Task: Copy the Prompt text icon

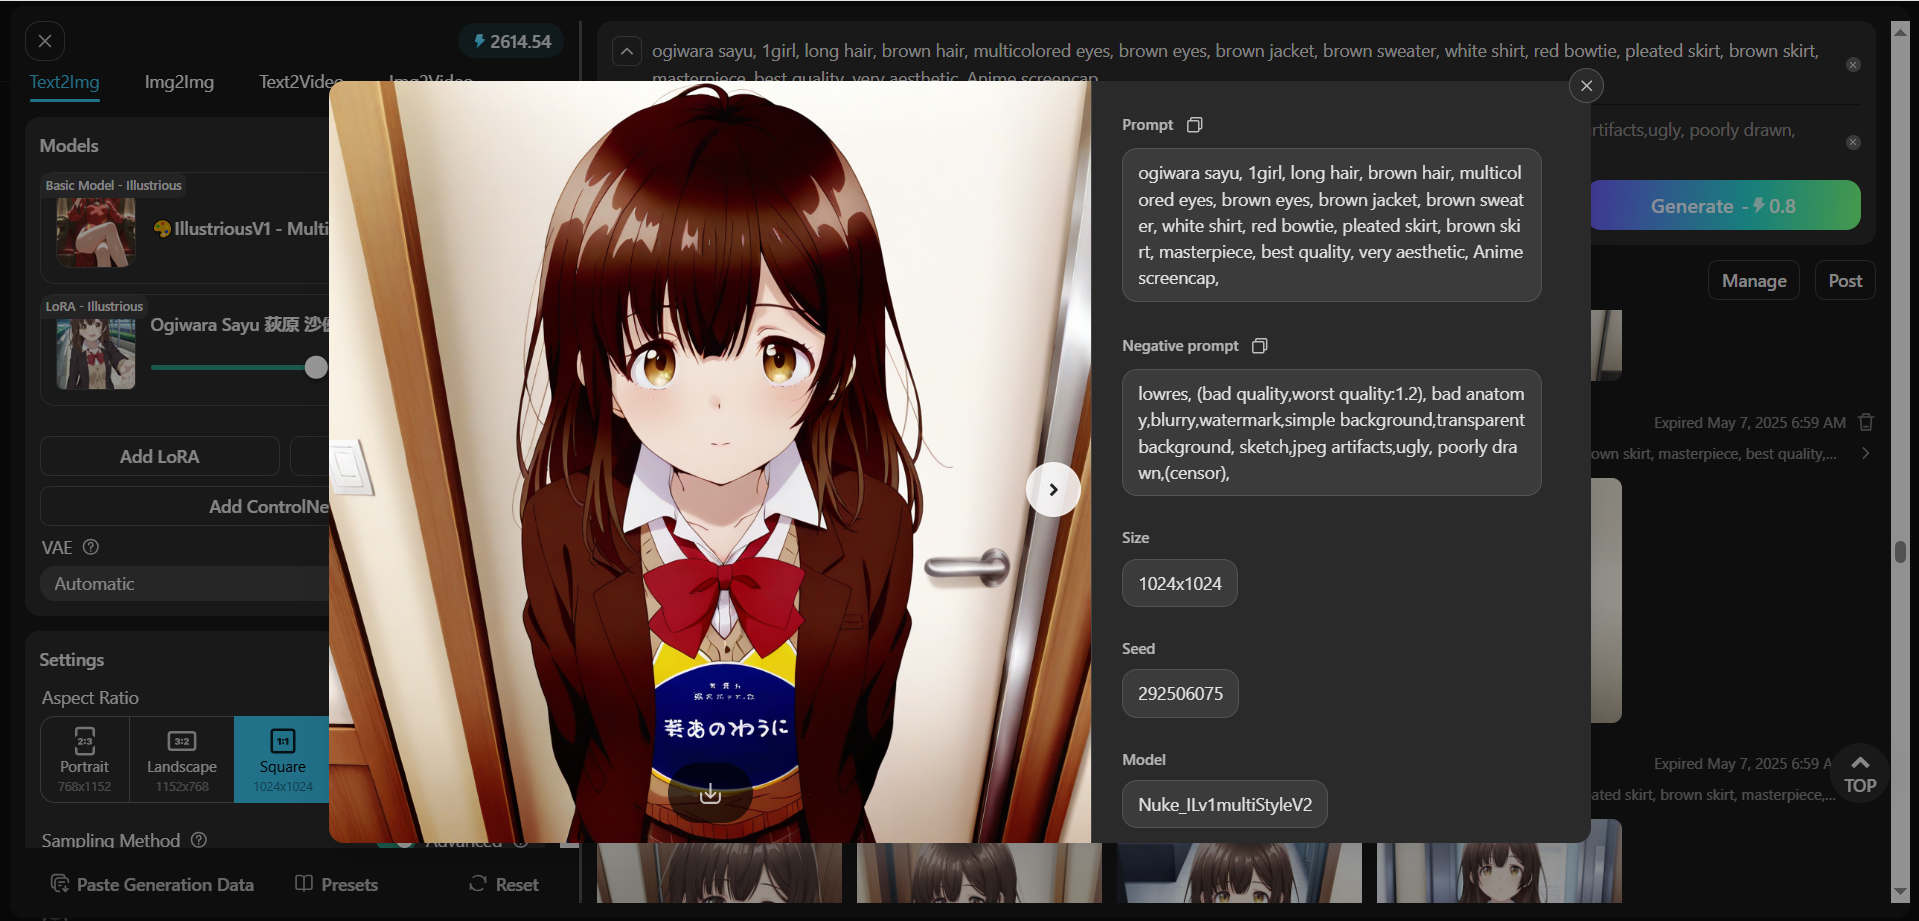Action: click(1194, 125)
